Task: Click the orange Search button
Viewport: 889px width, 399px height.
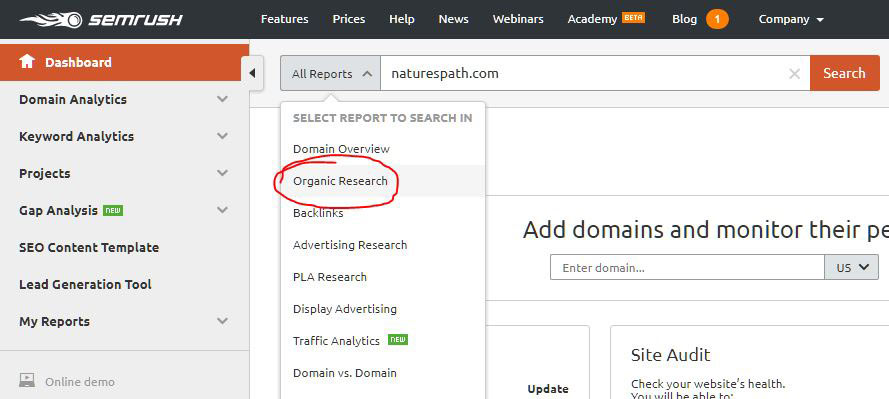Action: (x=844, y=73)
